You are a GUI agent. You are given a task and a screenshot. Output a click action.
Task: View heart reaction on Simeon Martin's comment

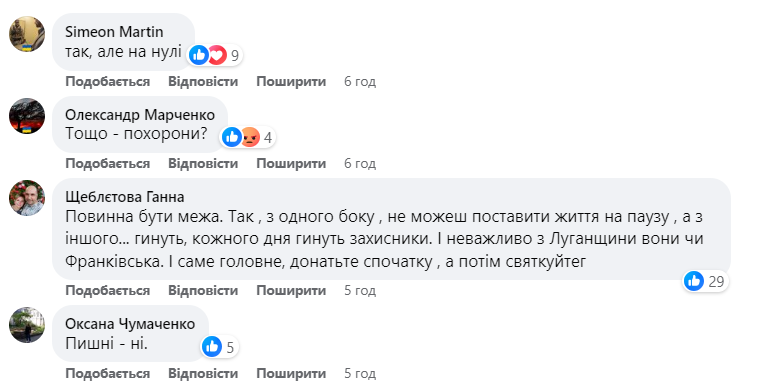[217, 55]
